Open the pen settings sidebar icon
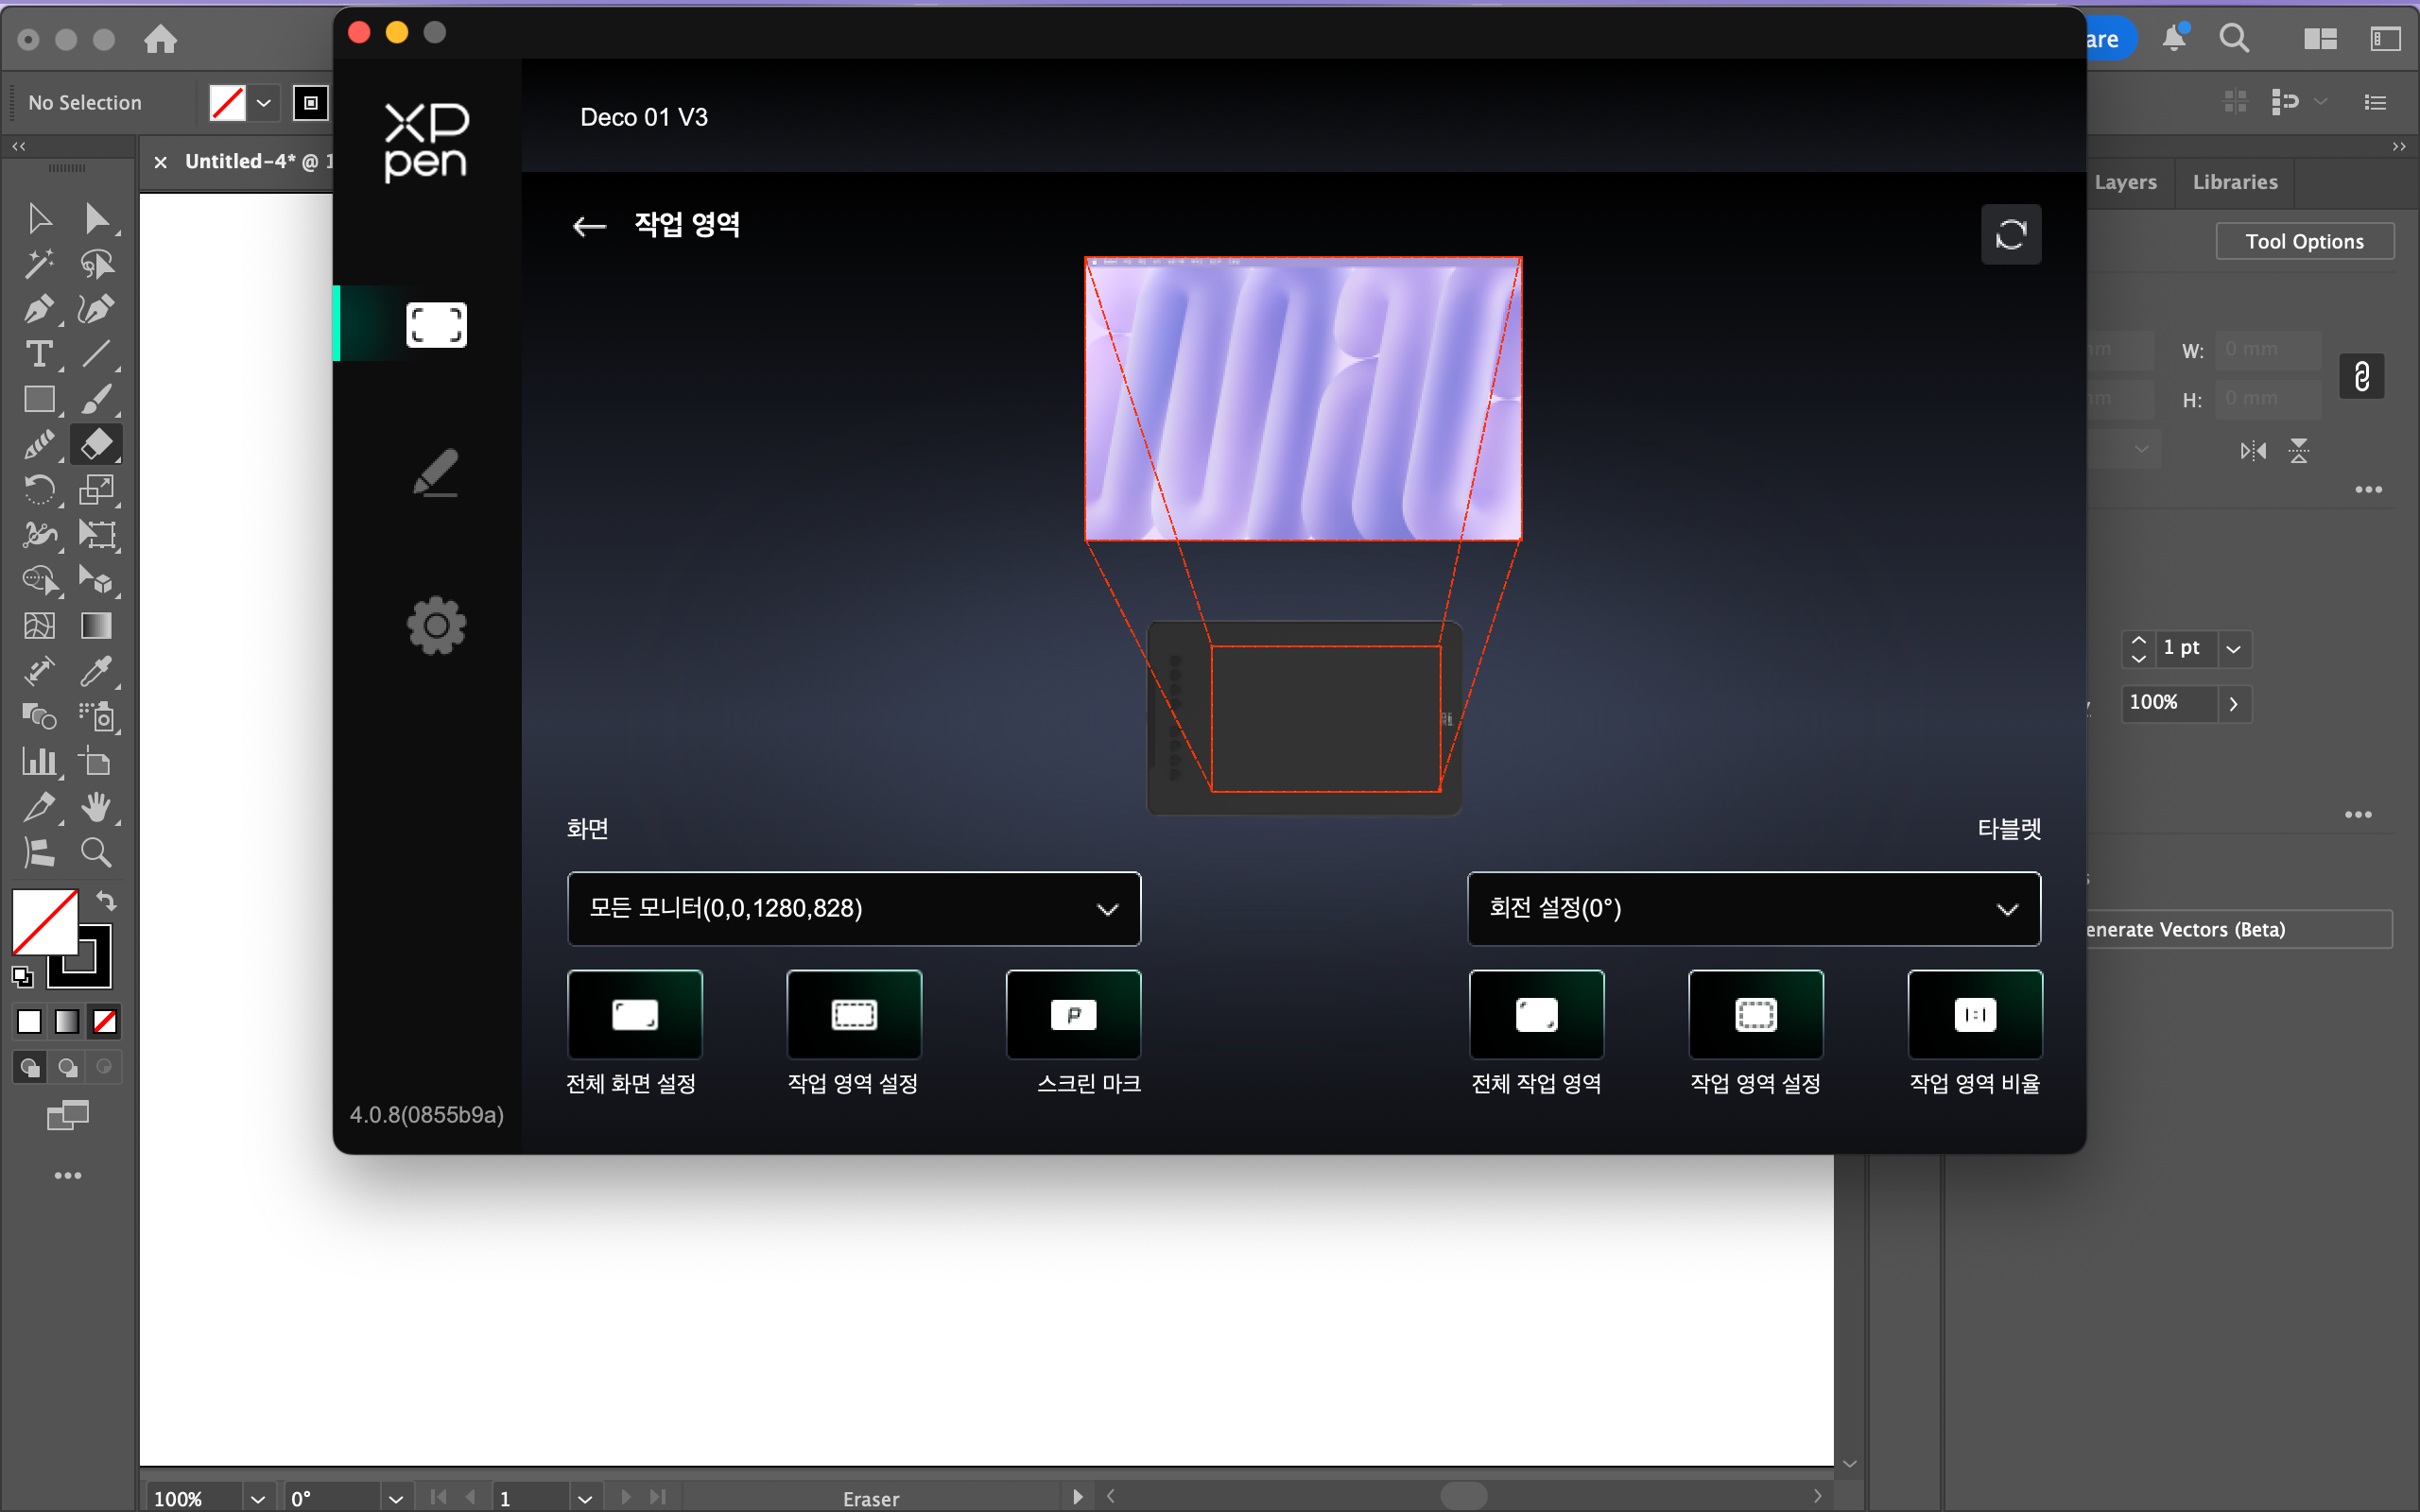The height and width of the screenshot is (1512, 2420). pyautogui.click(x=436, y=473)
